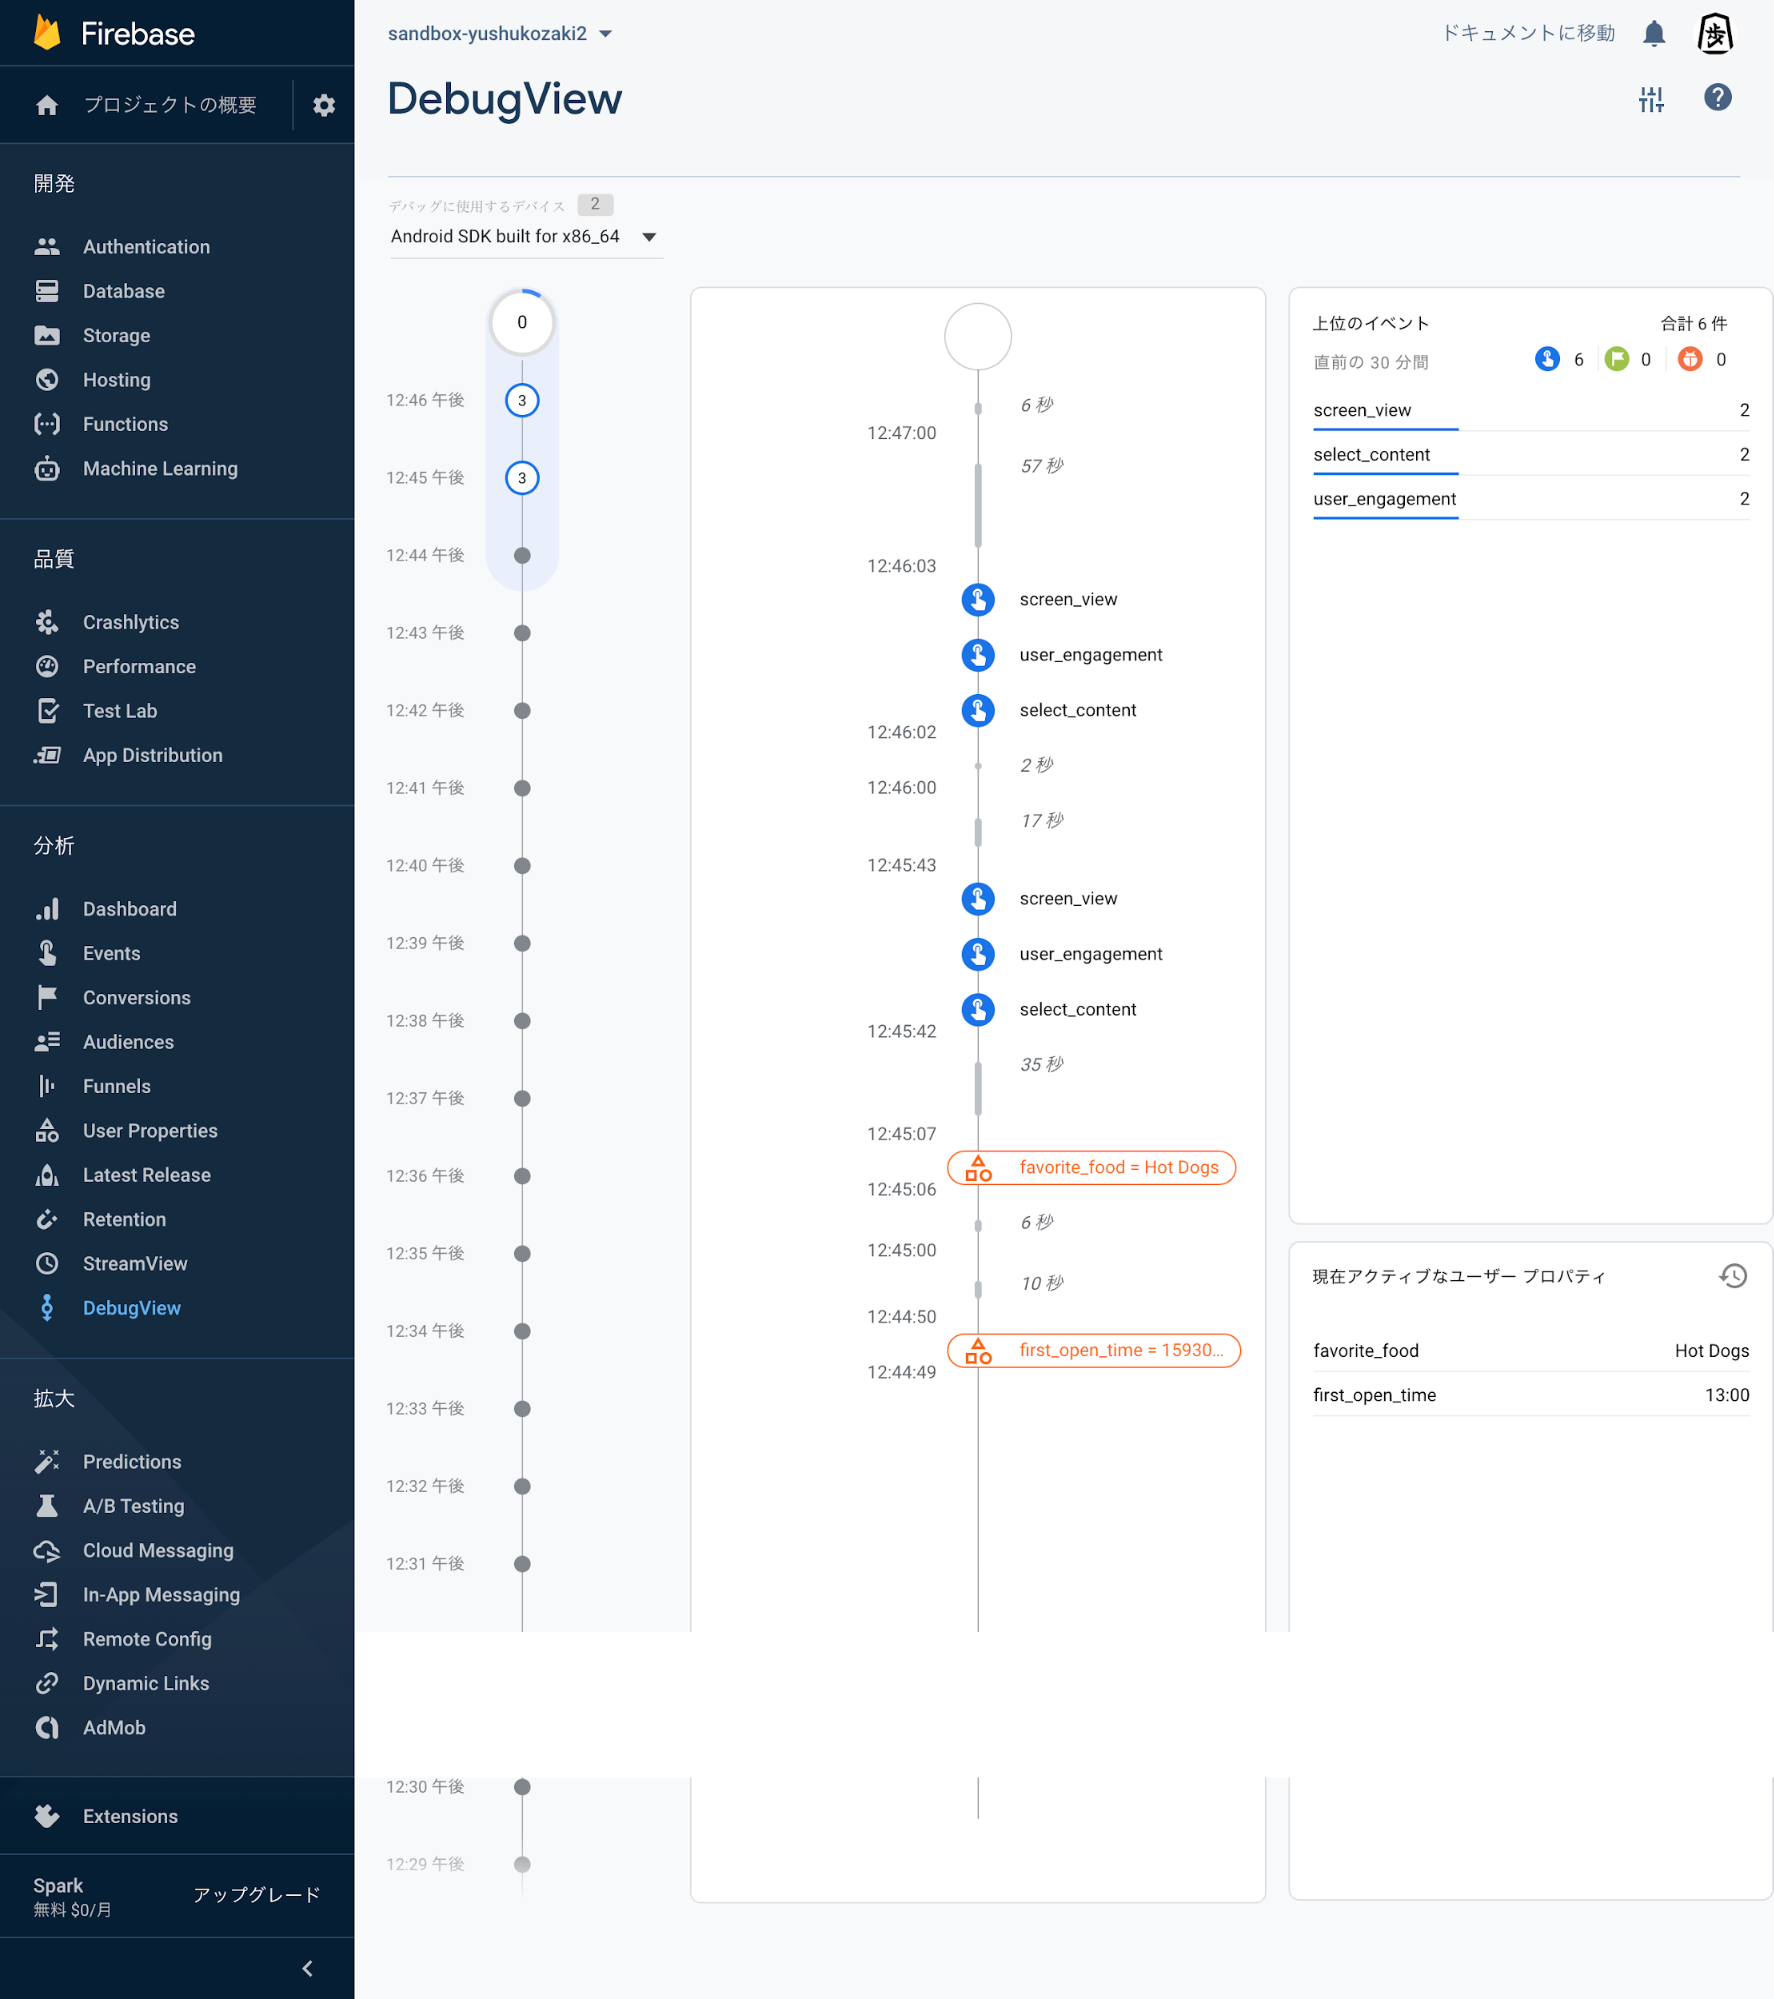Click the 57 秒 gap label
1774x1999 pixels.
click(x=1041, y=466)
